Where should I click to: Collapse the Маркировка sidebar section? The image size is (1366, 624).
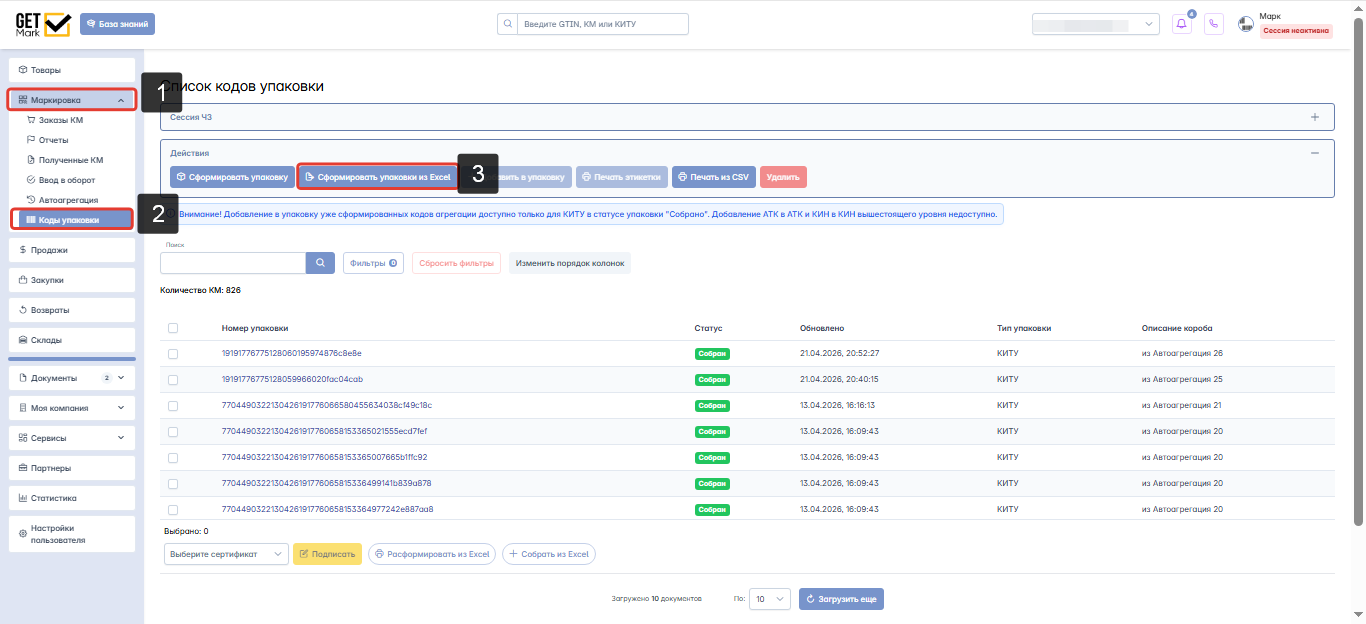72,100
